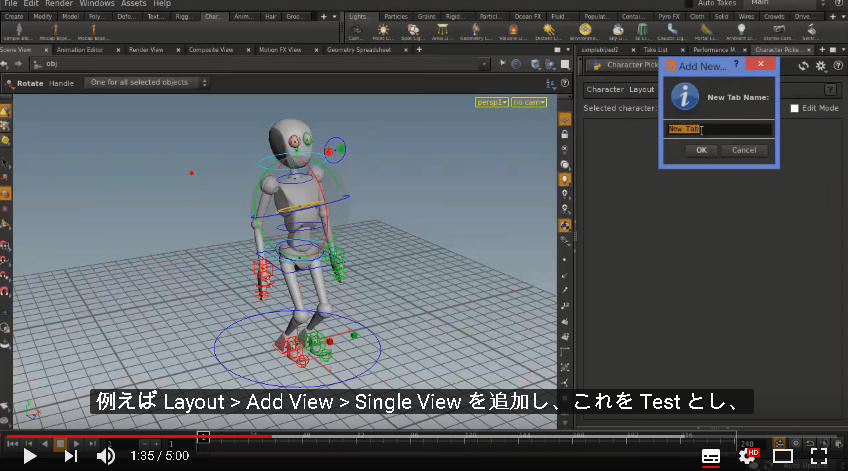
Task: Open the left shelf set options arrow
Action: pyautogui.click(x=334, y=17)
